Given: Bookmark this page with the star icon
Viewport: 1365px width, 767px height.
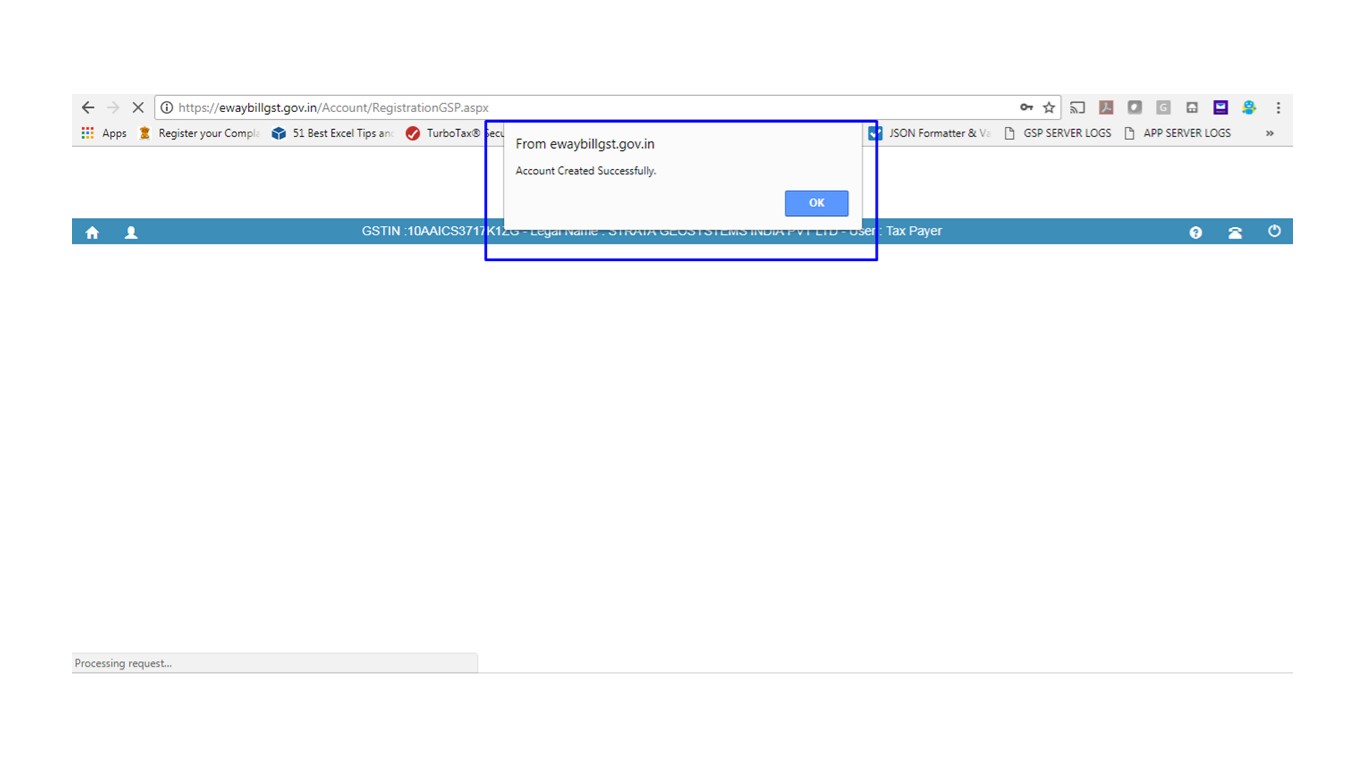Looking at the screenshot, I should point(1049,107).
